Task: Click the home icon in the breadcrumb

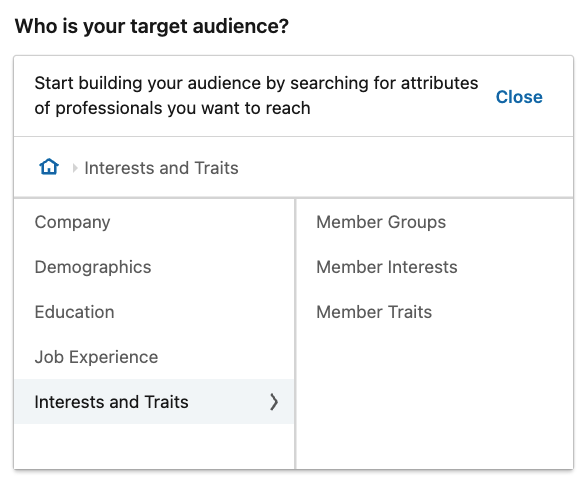Action: (49, 167)
